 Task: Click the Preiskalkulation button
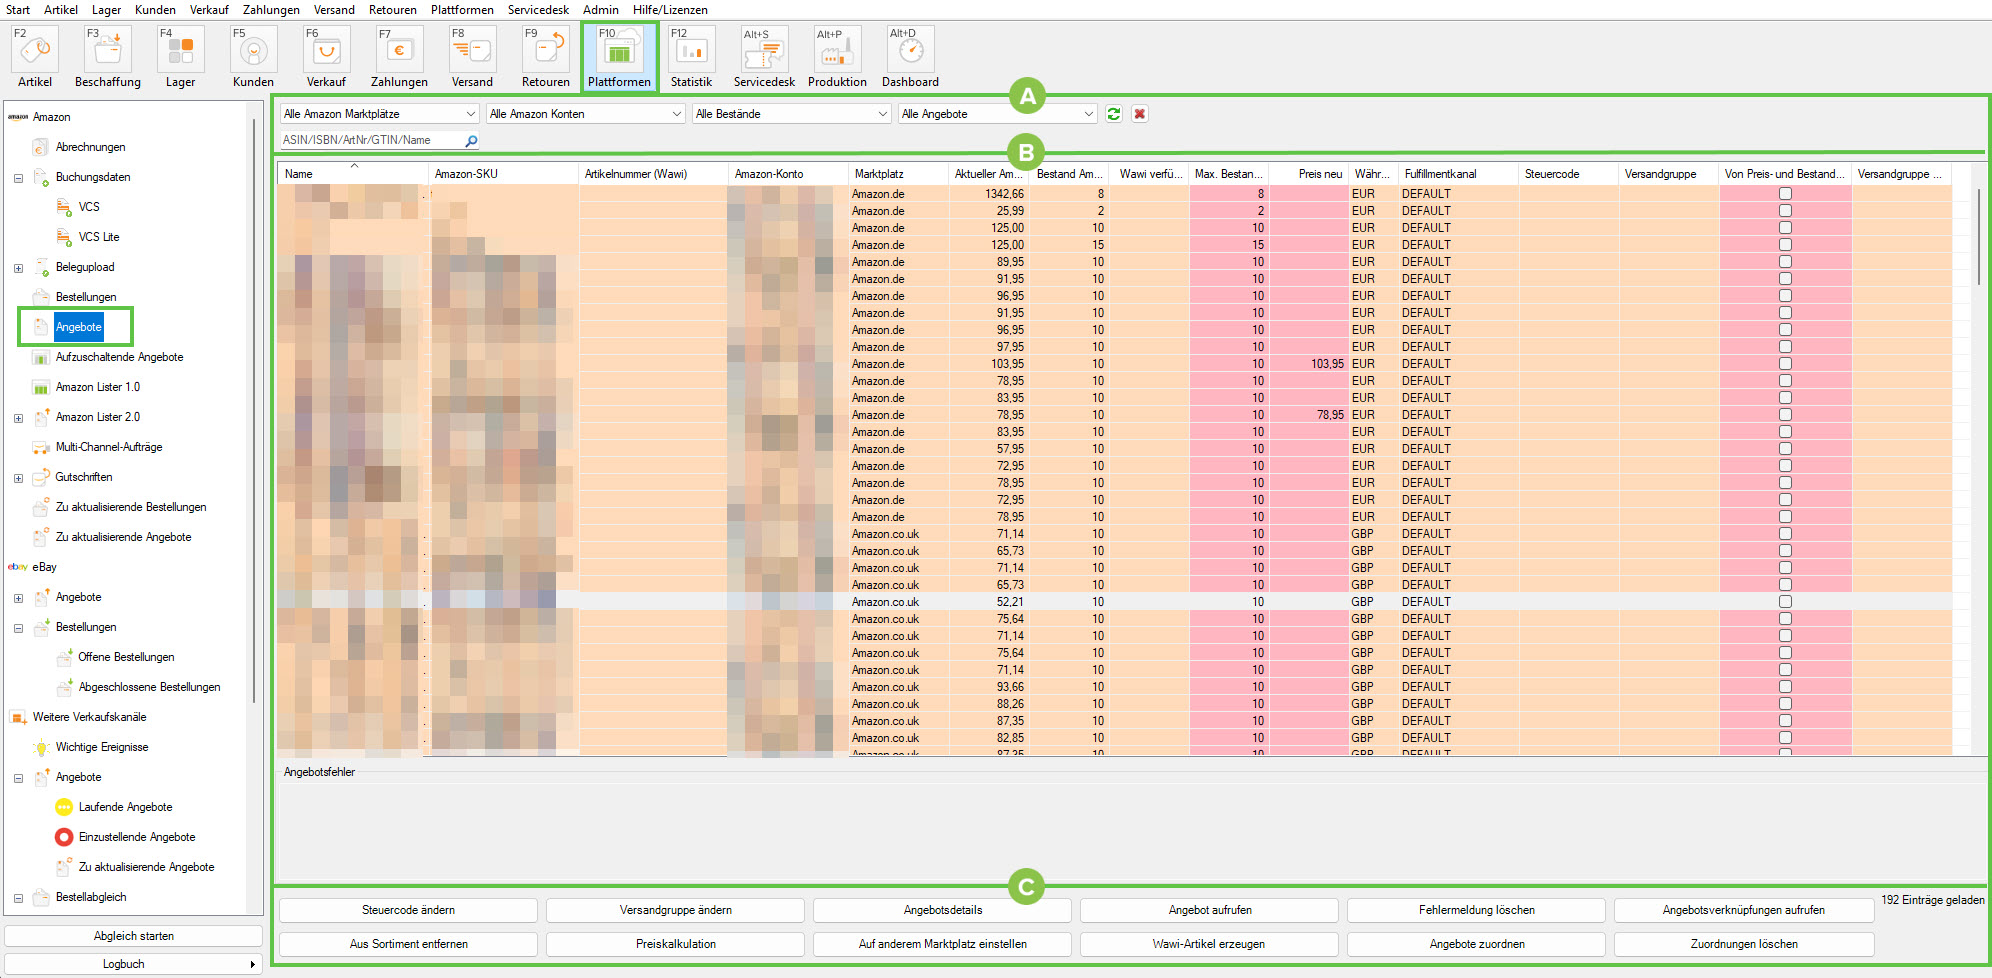(x=675, y=944)
